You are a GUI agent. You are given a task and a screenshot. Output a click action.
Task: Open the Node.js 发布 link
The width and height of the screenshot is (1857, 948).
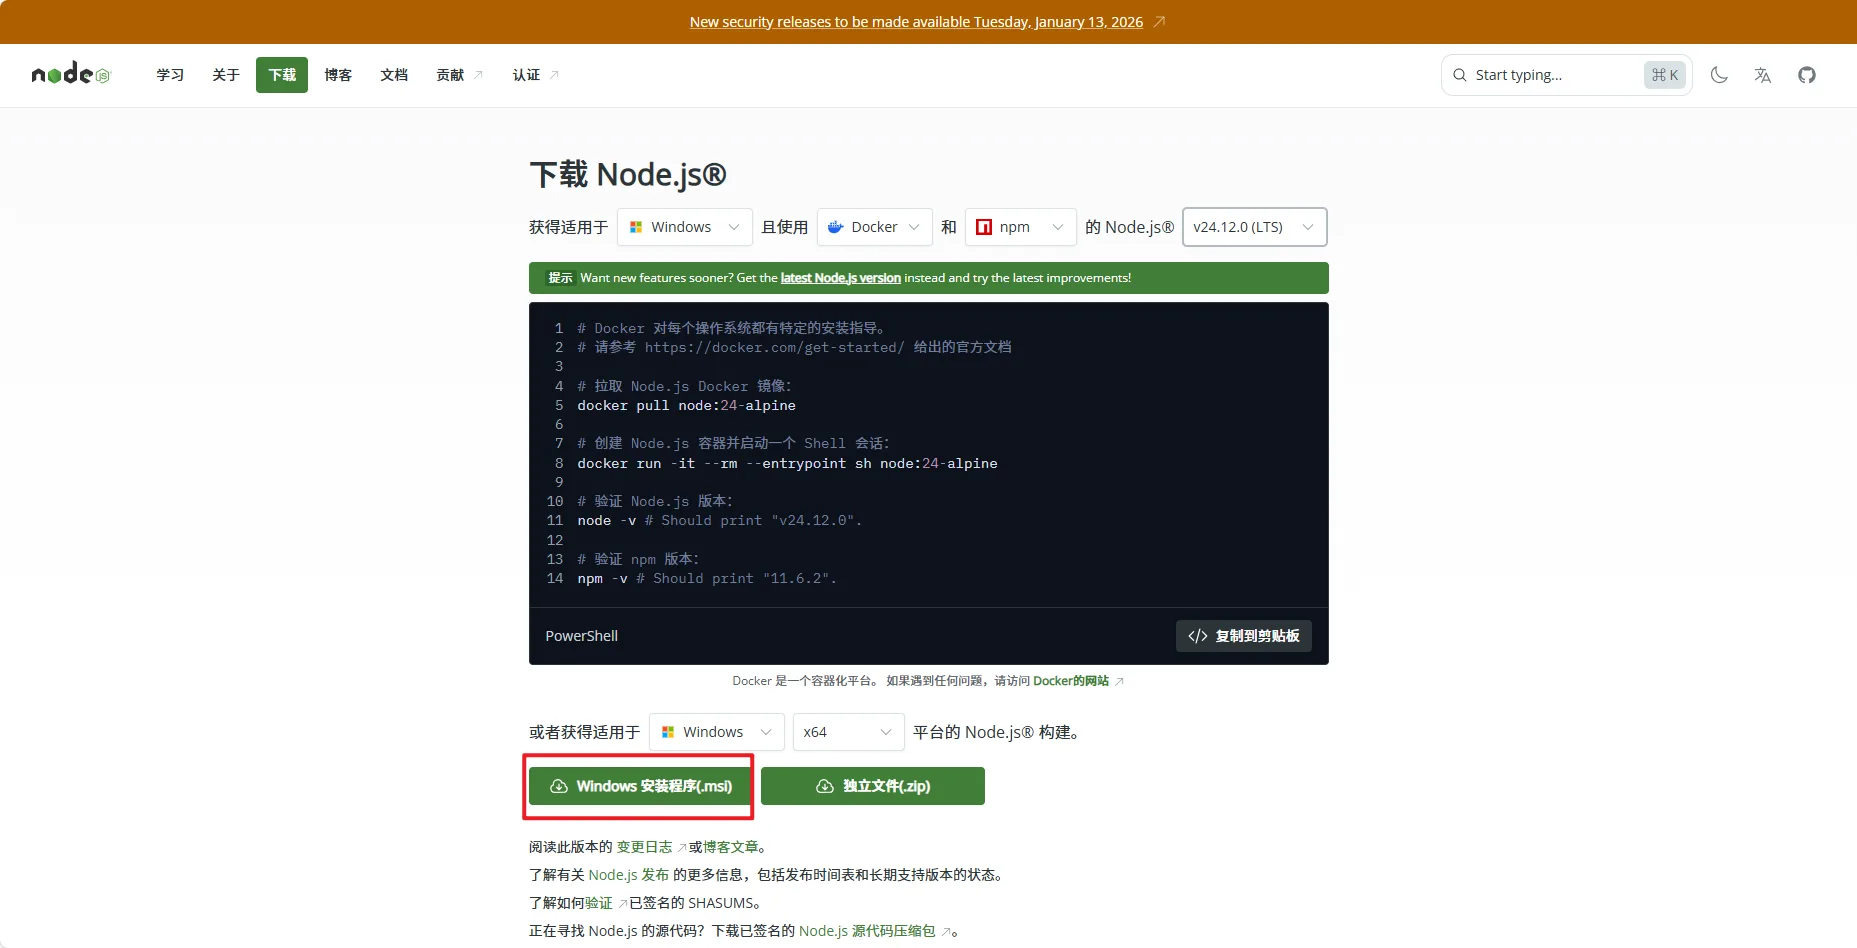click(x=629, y=875)
